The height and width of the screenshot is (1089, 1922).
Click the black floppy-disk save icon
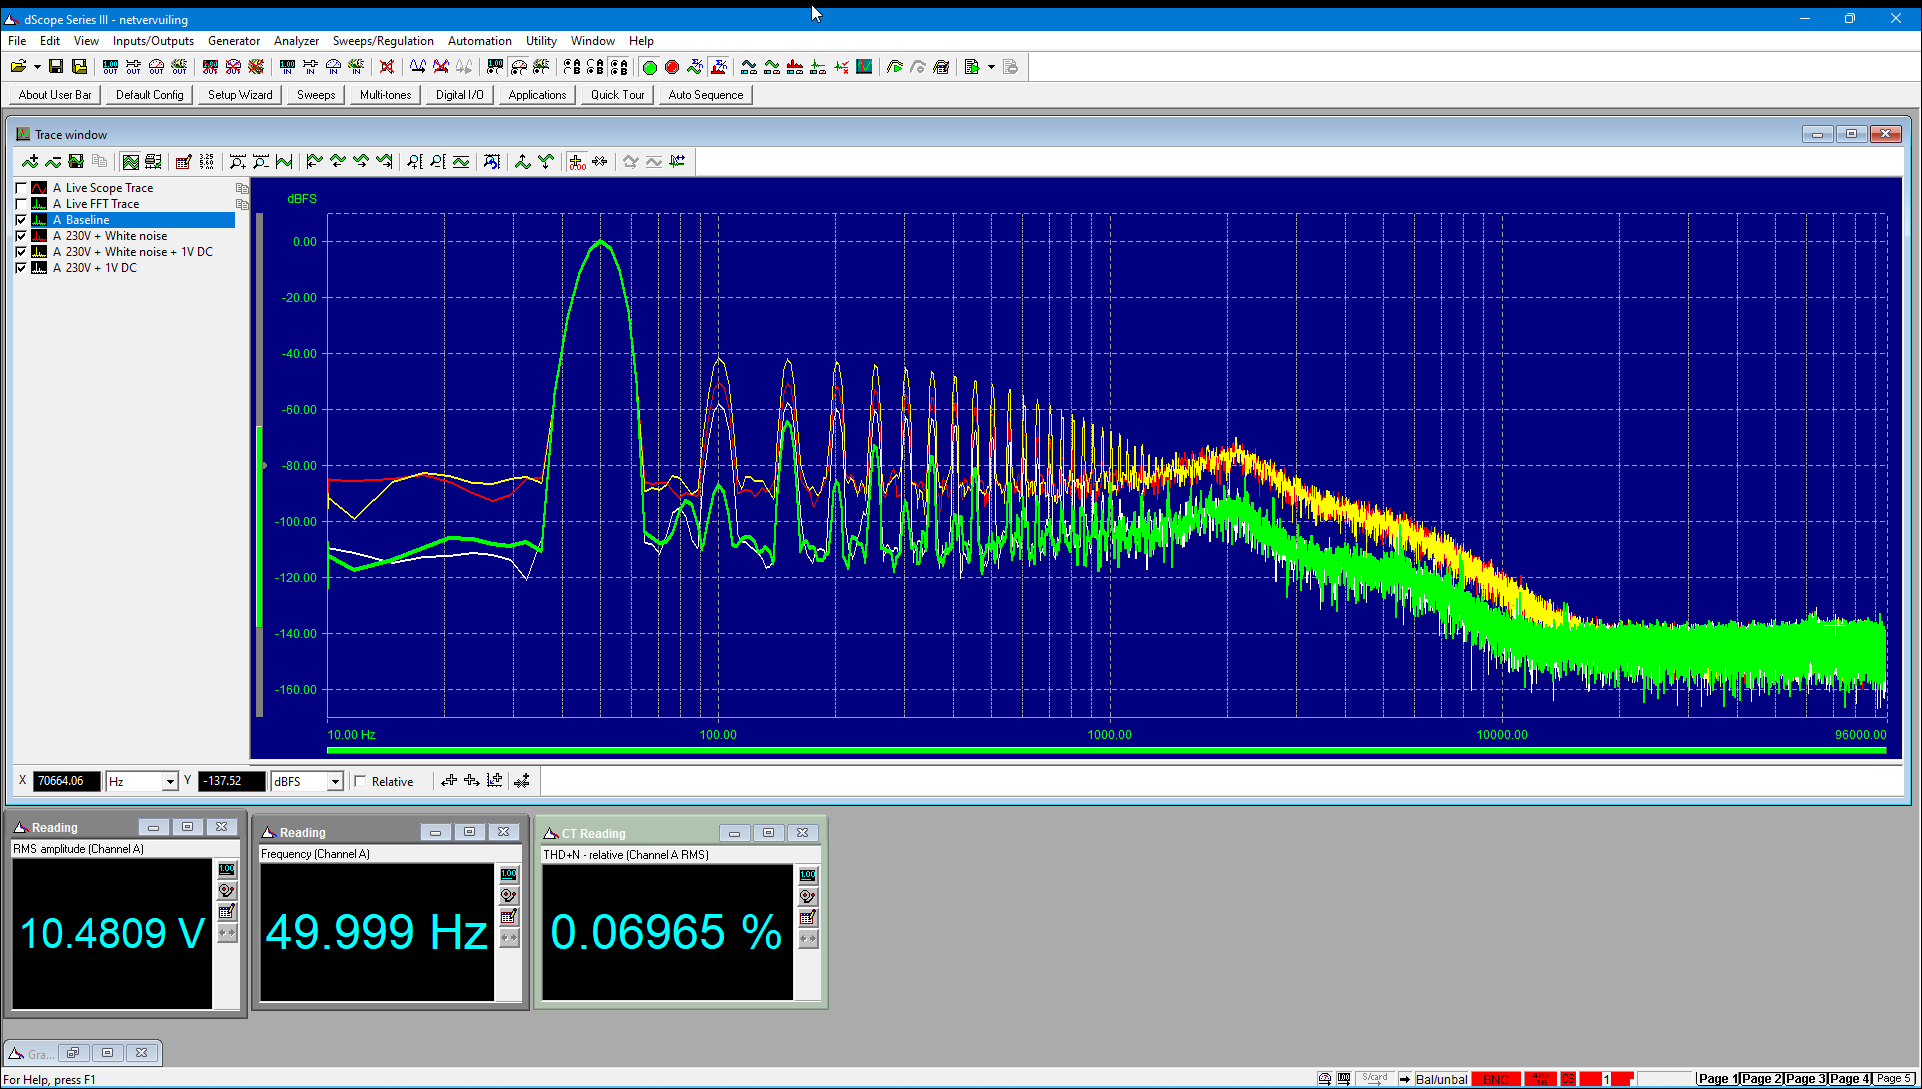click(56, 67)
